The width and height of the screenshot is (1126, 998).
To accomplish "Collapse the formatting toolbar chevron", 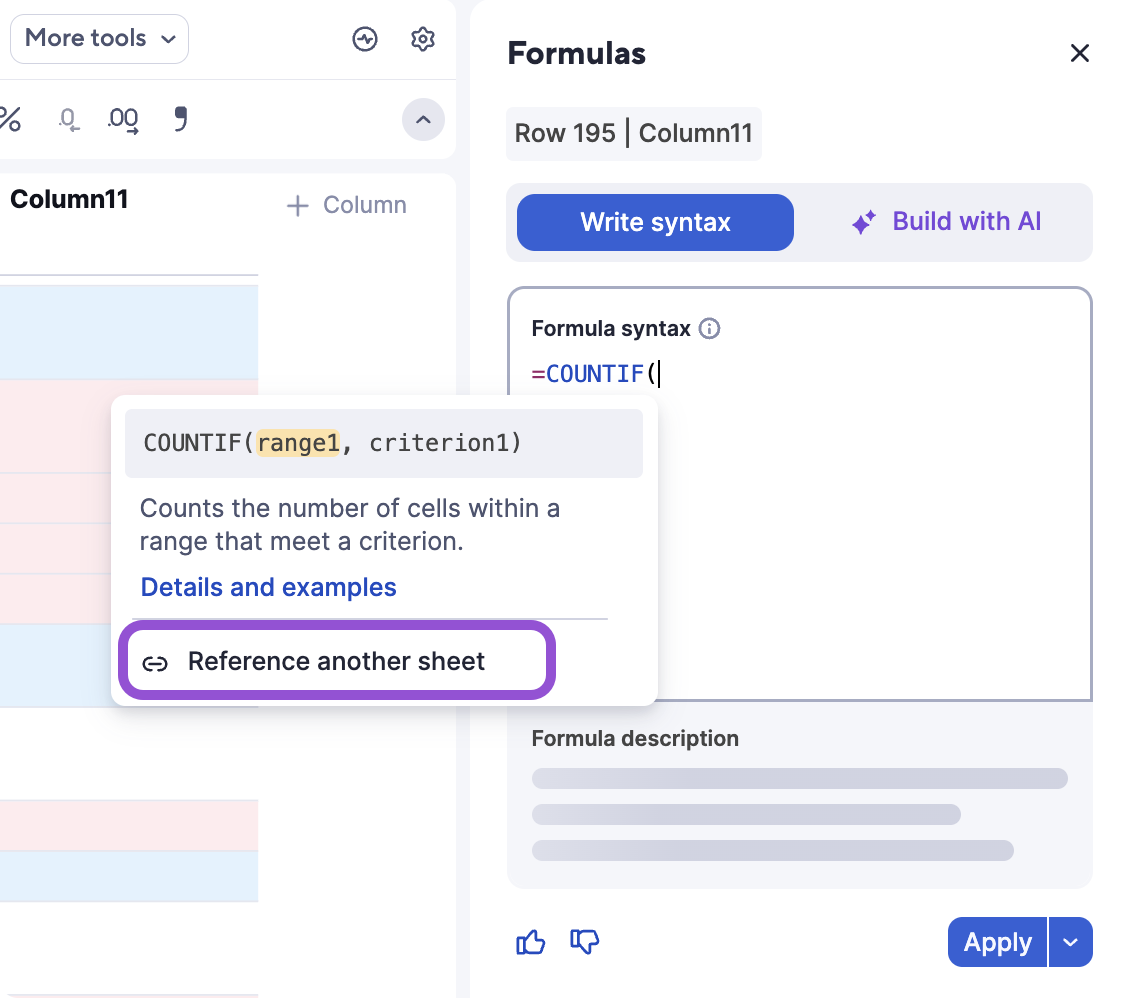I will pyautogui.click(x=423, y=120).
